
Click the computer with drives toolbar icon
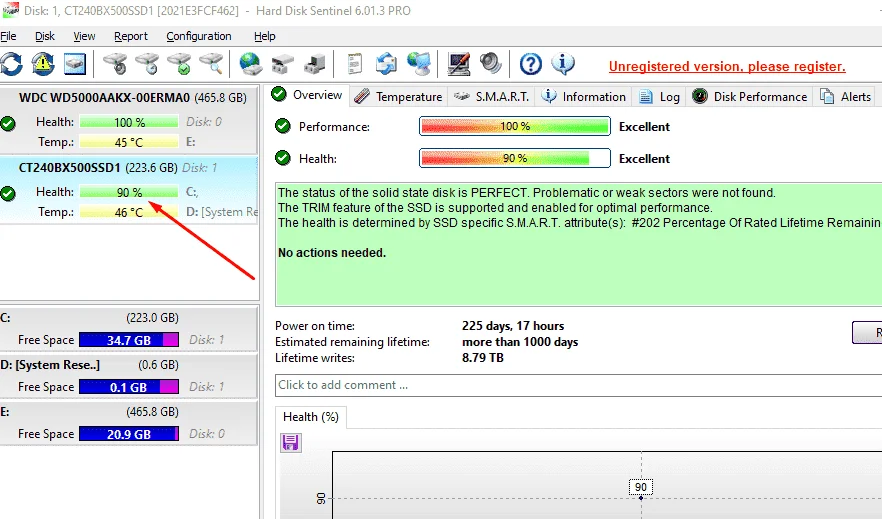[314, 64]
